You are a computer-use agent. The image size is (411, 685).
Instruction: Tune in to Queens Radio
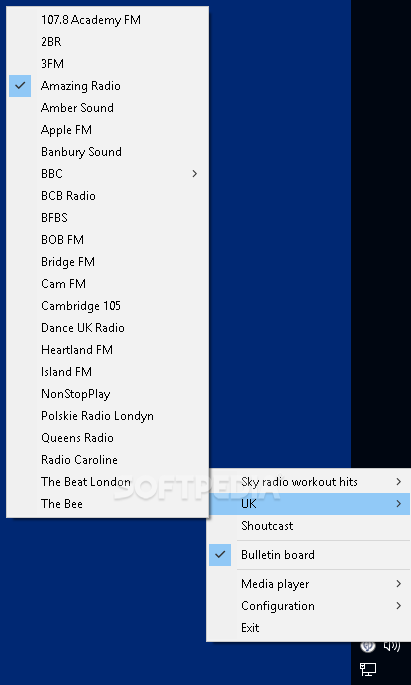click(x=107, y=438)
